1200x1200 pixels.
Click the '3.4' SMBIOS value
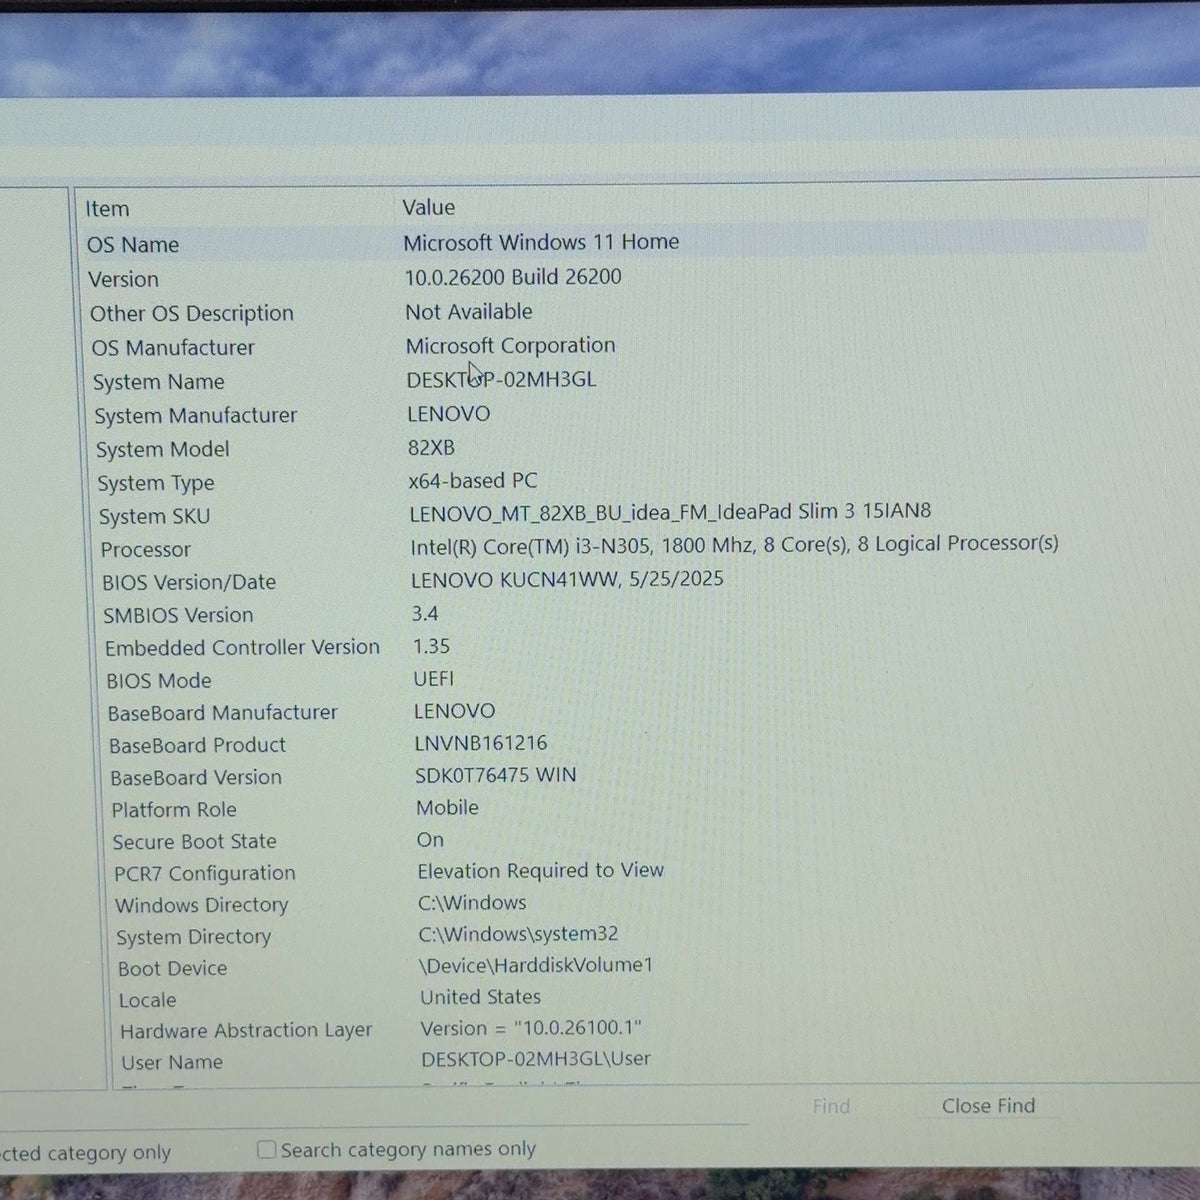(425, 613)
